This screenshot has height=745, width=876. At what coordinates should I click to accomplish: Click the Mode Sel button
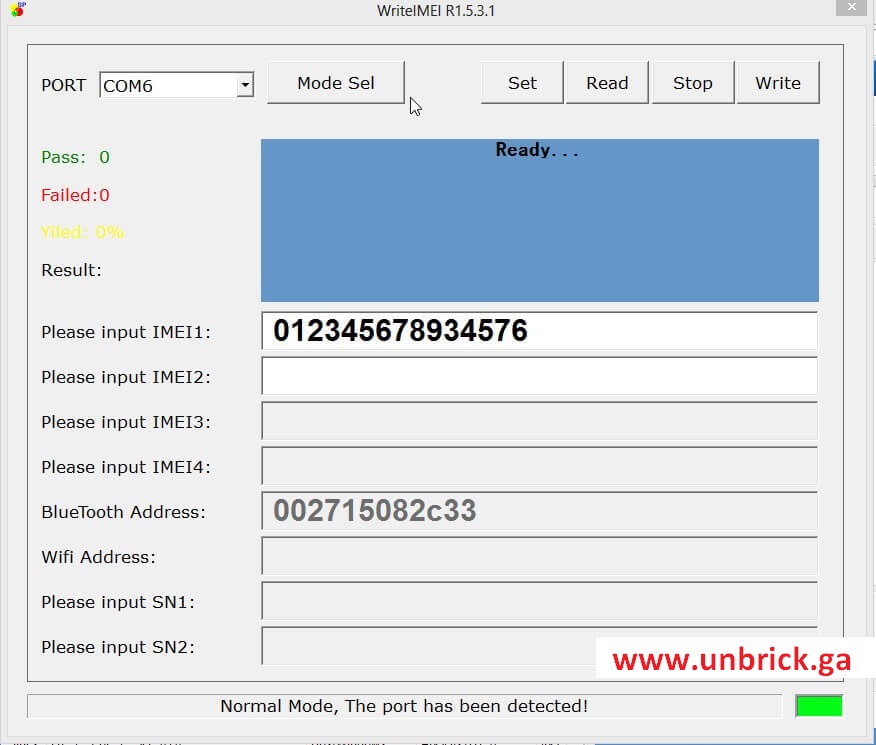pos(336,83)
